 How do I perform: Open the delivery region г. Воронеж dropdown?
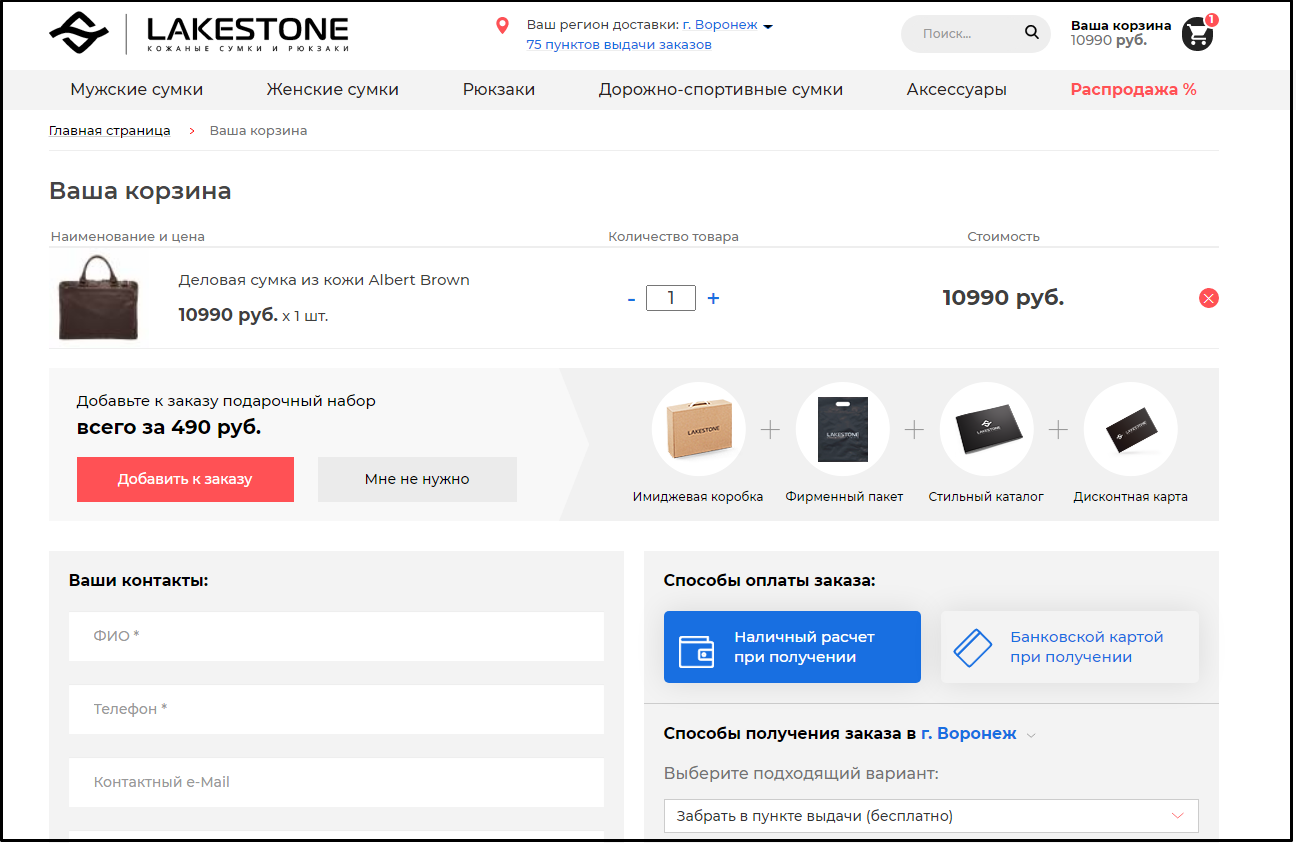click(x=727, y=24)
